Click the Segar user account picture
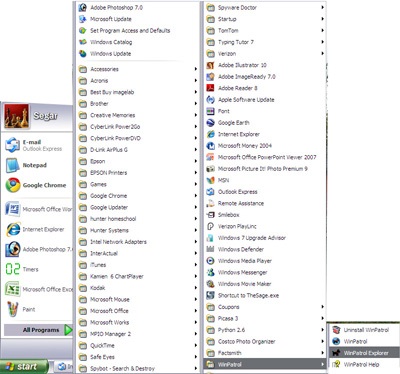The width and height of the screenshot is (400, 374). [16, 116]
